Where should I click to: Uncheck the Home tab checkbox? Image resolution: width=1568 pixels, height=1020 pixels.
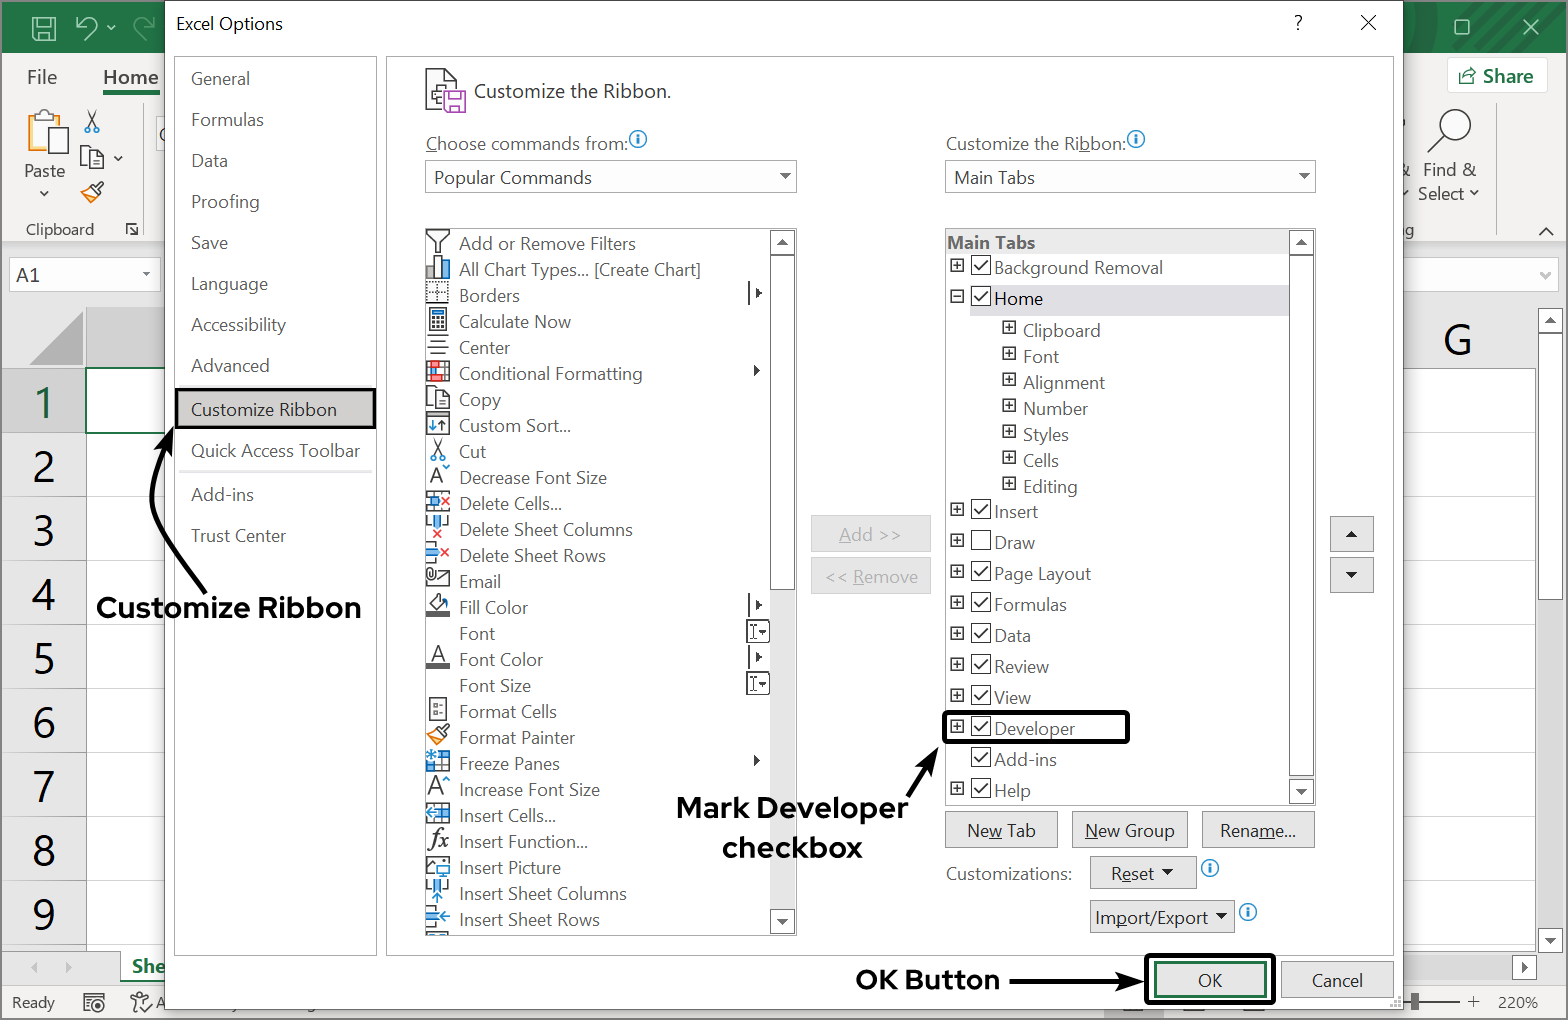pos(981,297)
